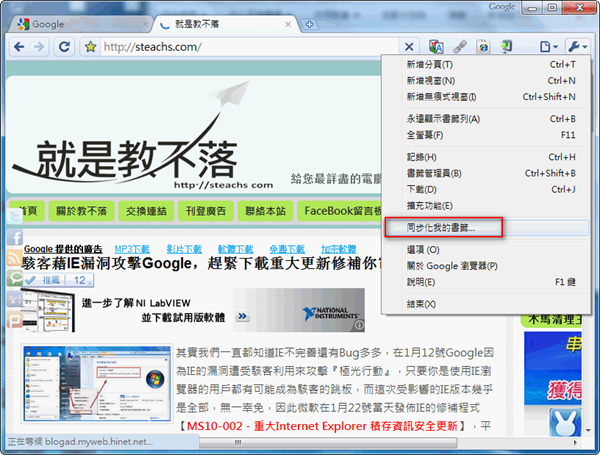
Task: Click ad info icon on National Instruments banner
Action: [359, 325]
